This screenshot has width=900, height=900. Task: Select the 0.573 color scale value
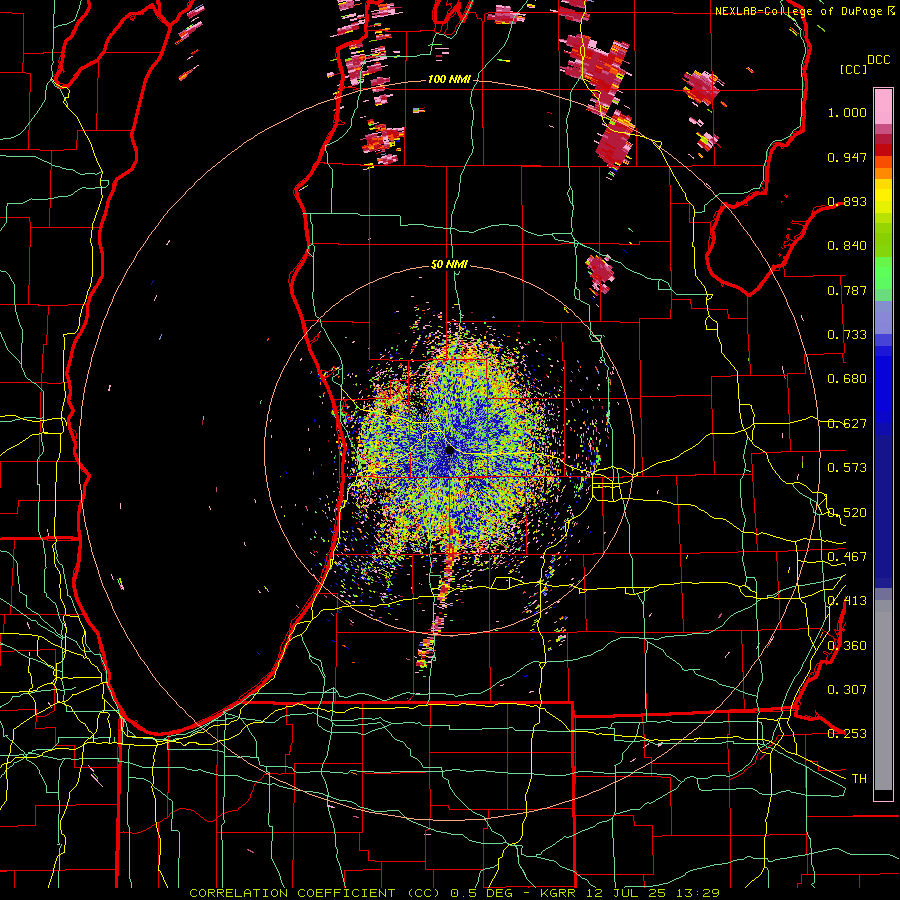click(x=847, y=468)
